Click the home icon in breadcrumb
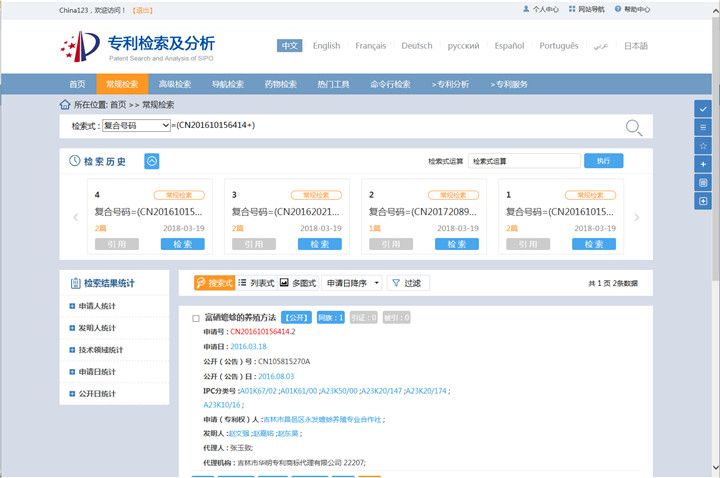Screen dimensions: 720x478 (65, 105)
